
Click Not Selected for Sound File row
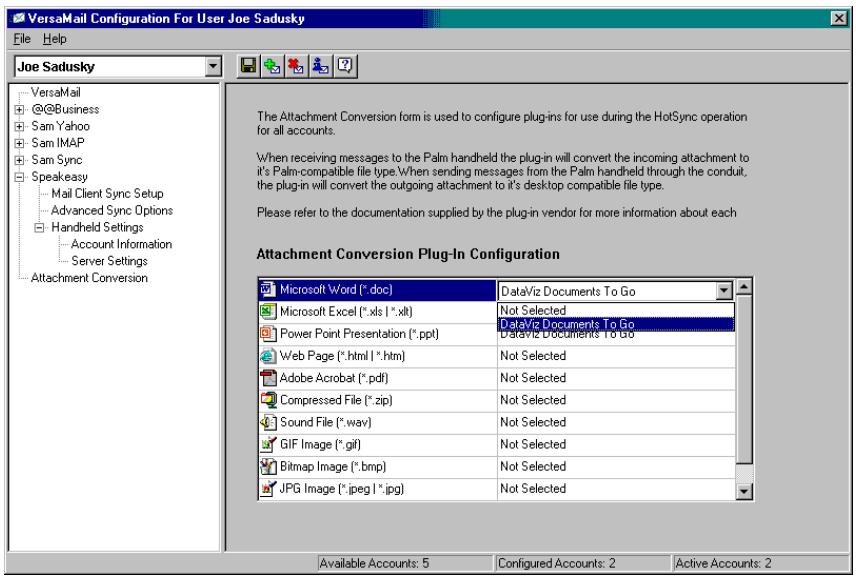[533, 422]
